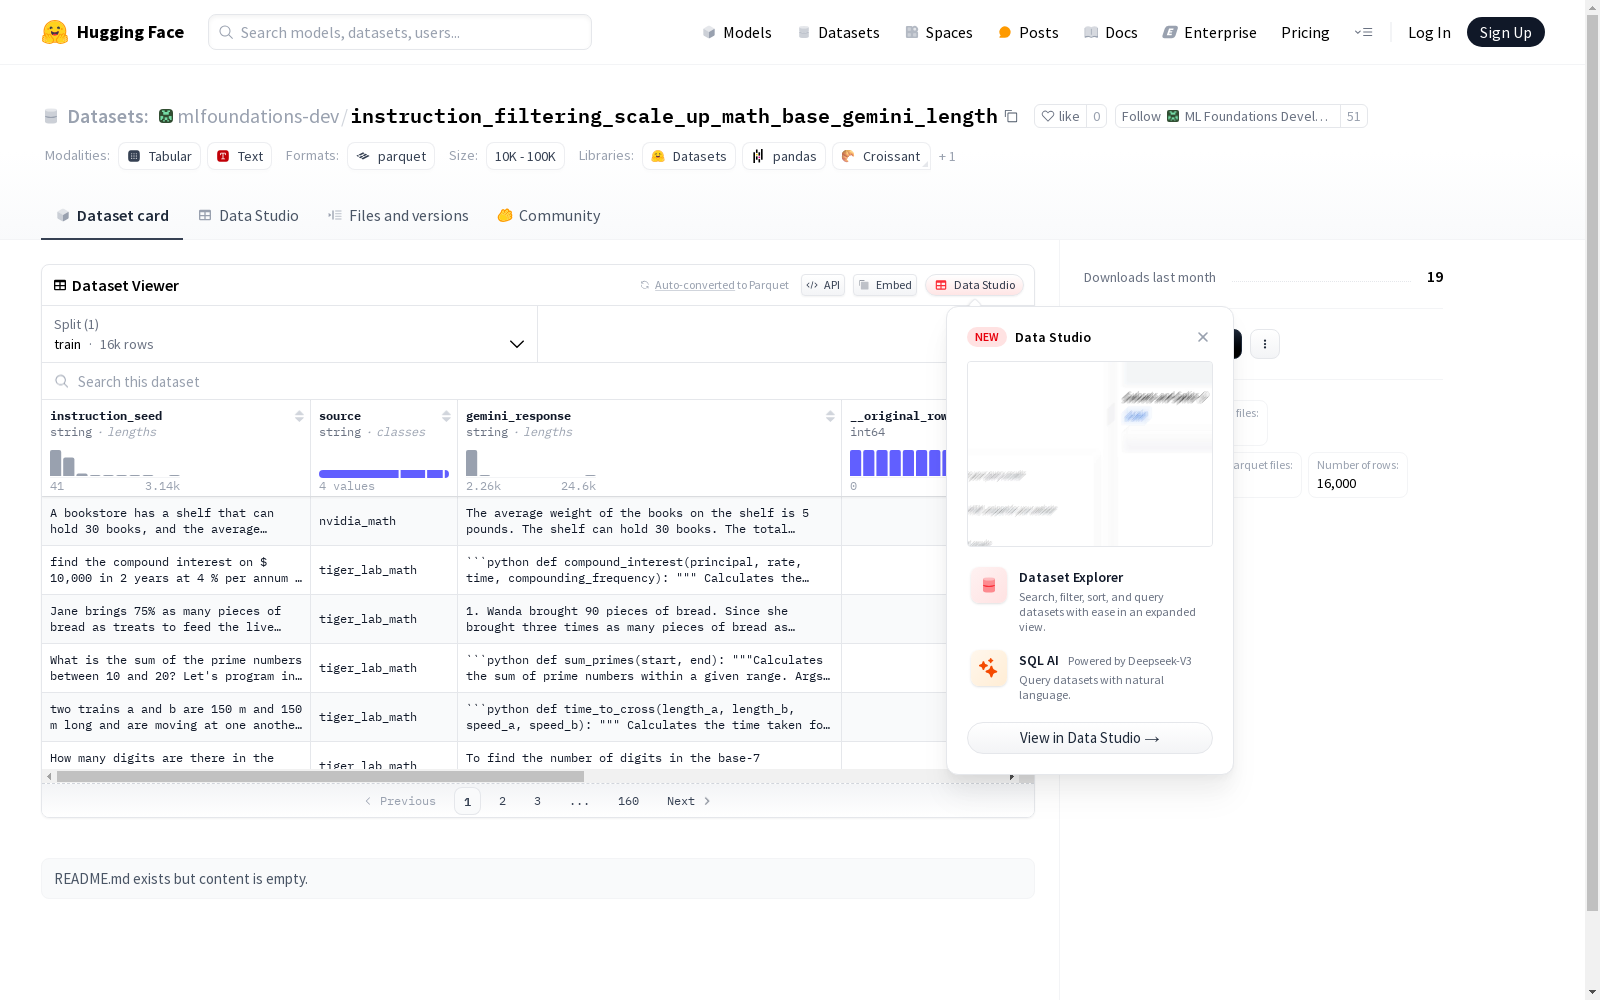The image size is (1600, 1000).
Task: Click View in Data Studio button
Action: (1090, 738)
